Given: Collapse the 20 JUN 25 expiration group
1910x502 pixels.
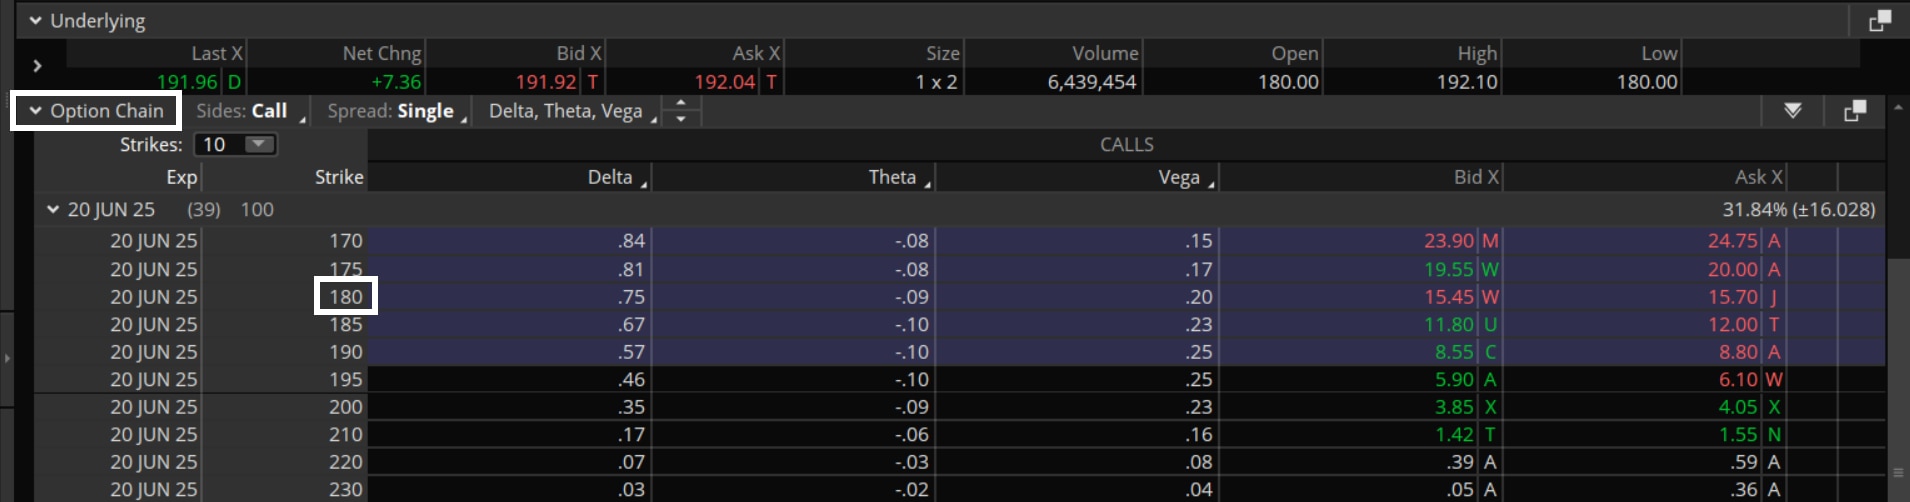Looking at the screenshot, I should click(53, 210).
